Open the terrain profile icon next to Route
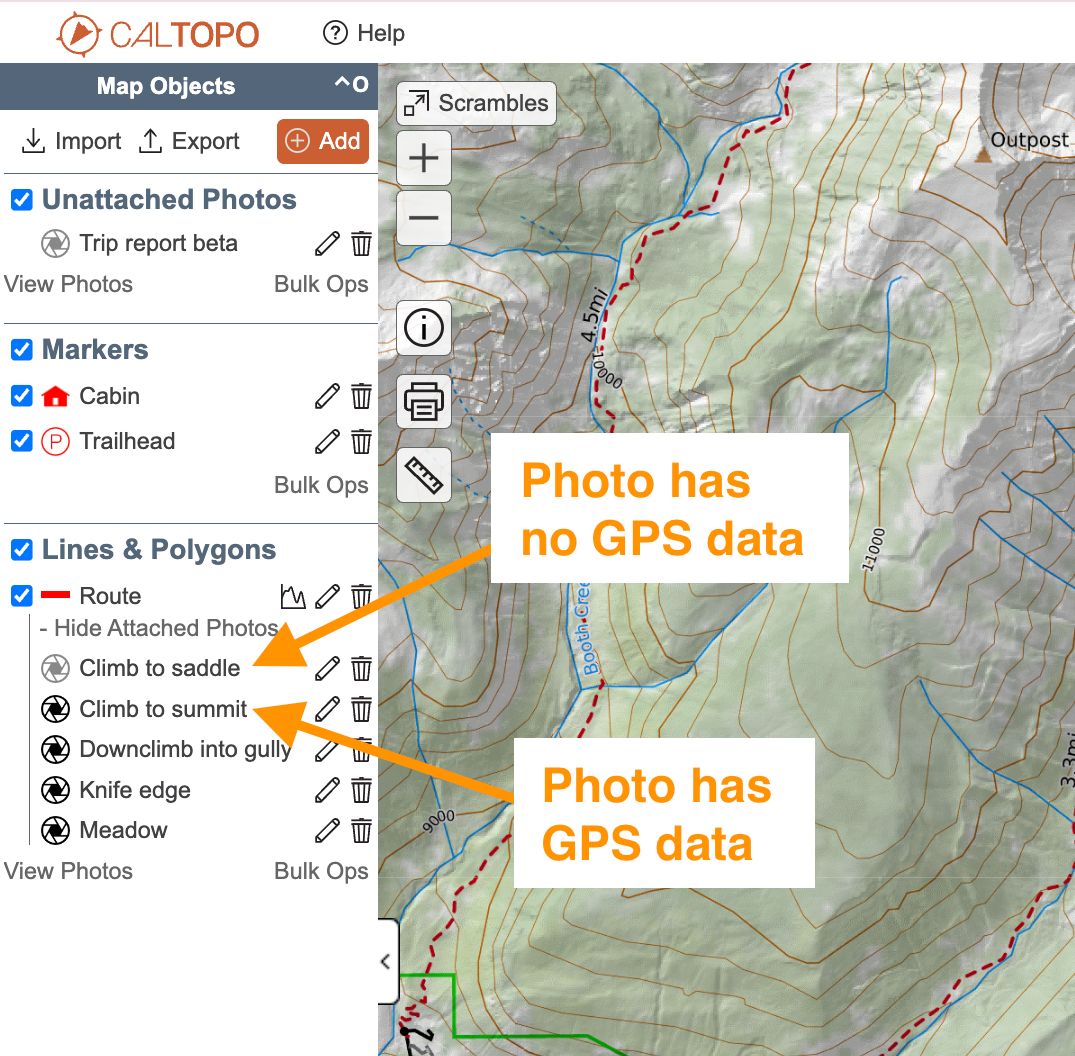1075x1056 pixels. (293, 596)
